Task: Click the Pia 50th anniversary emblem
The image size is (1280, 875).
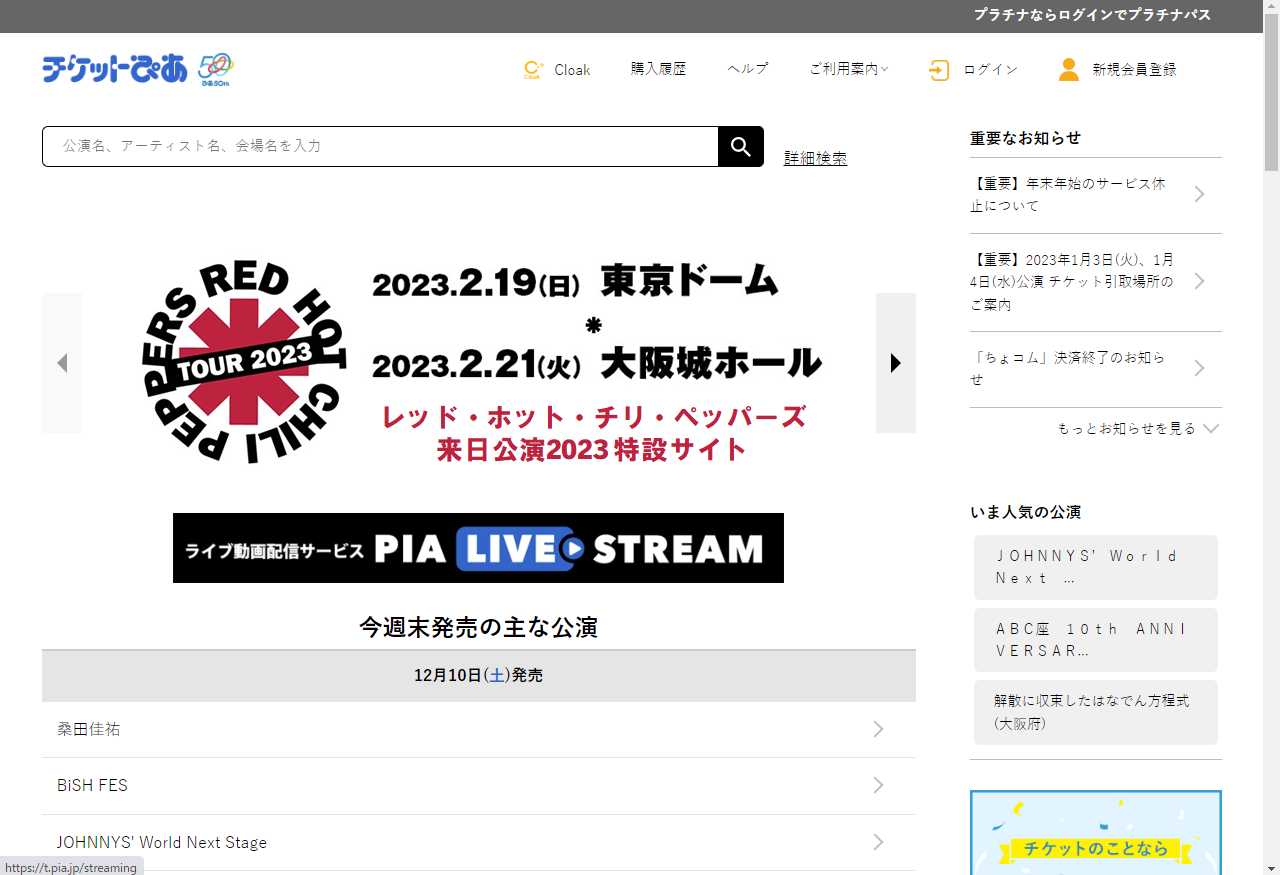Action: (216, 69)
